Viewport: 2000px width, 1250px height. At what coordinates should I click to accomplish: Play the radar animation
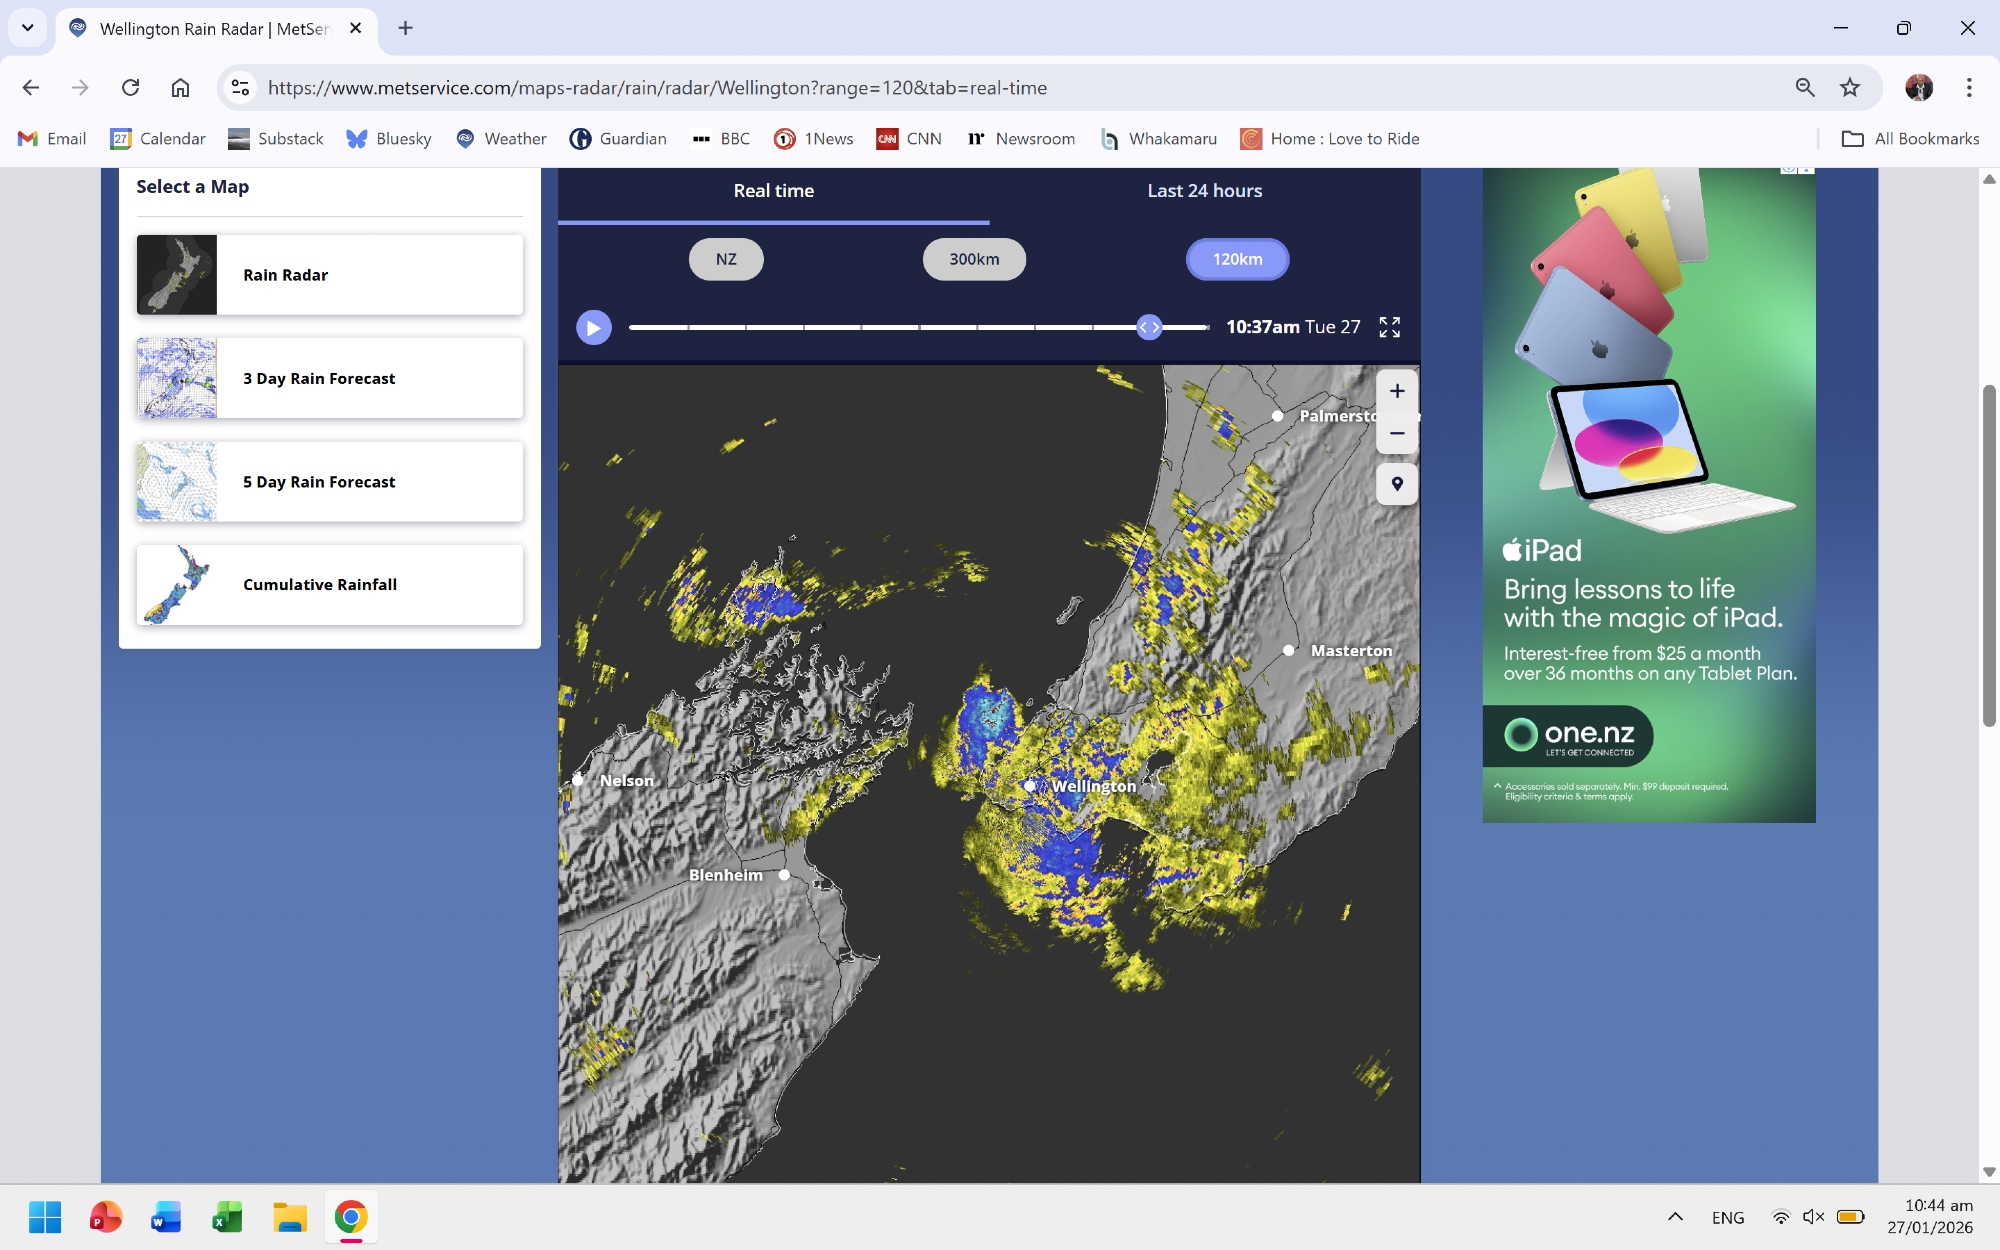click(593, 327)
